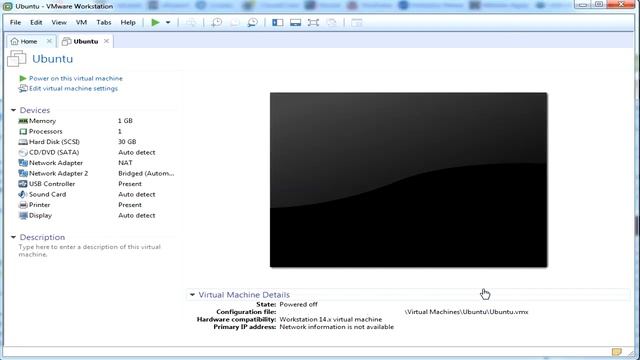The width and height of the screenshot is (640, 360).
Task: Open the VM menu
Action: click(x=81, y=22)
